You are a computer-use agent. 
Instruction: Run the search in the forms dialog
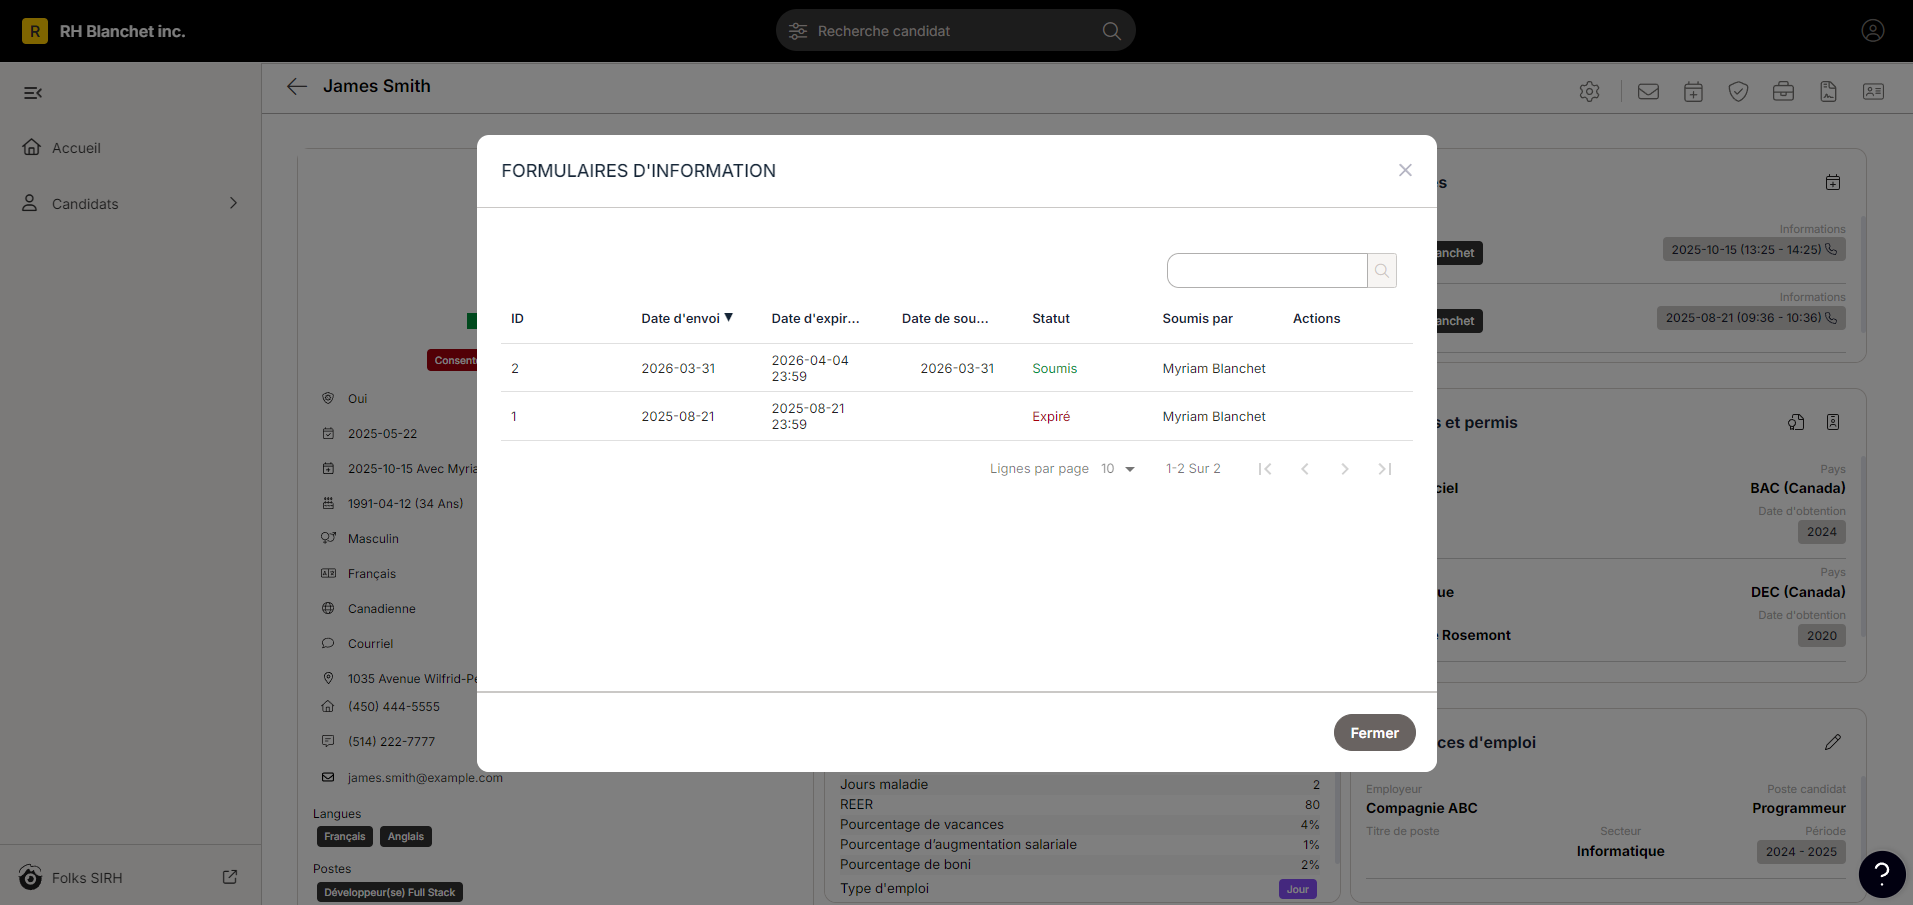click(x=1382, y=270)
